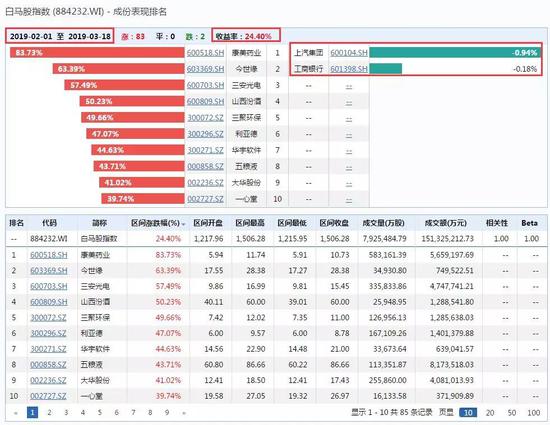Click 康美药业 name in table row 1
The width and height of the screenshot is (550, 425).
click(x=95, y=255)
